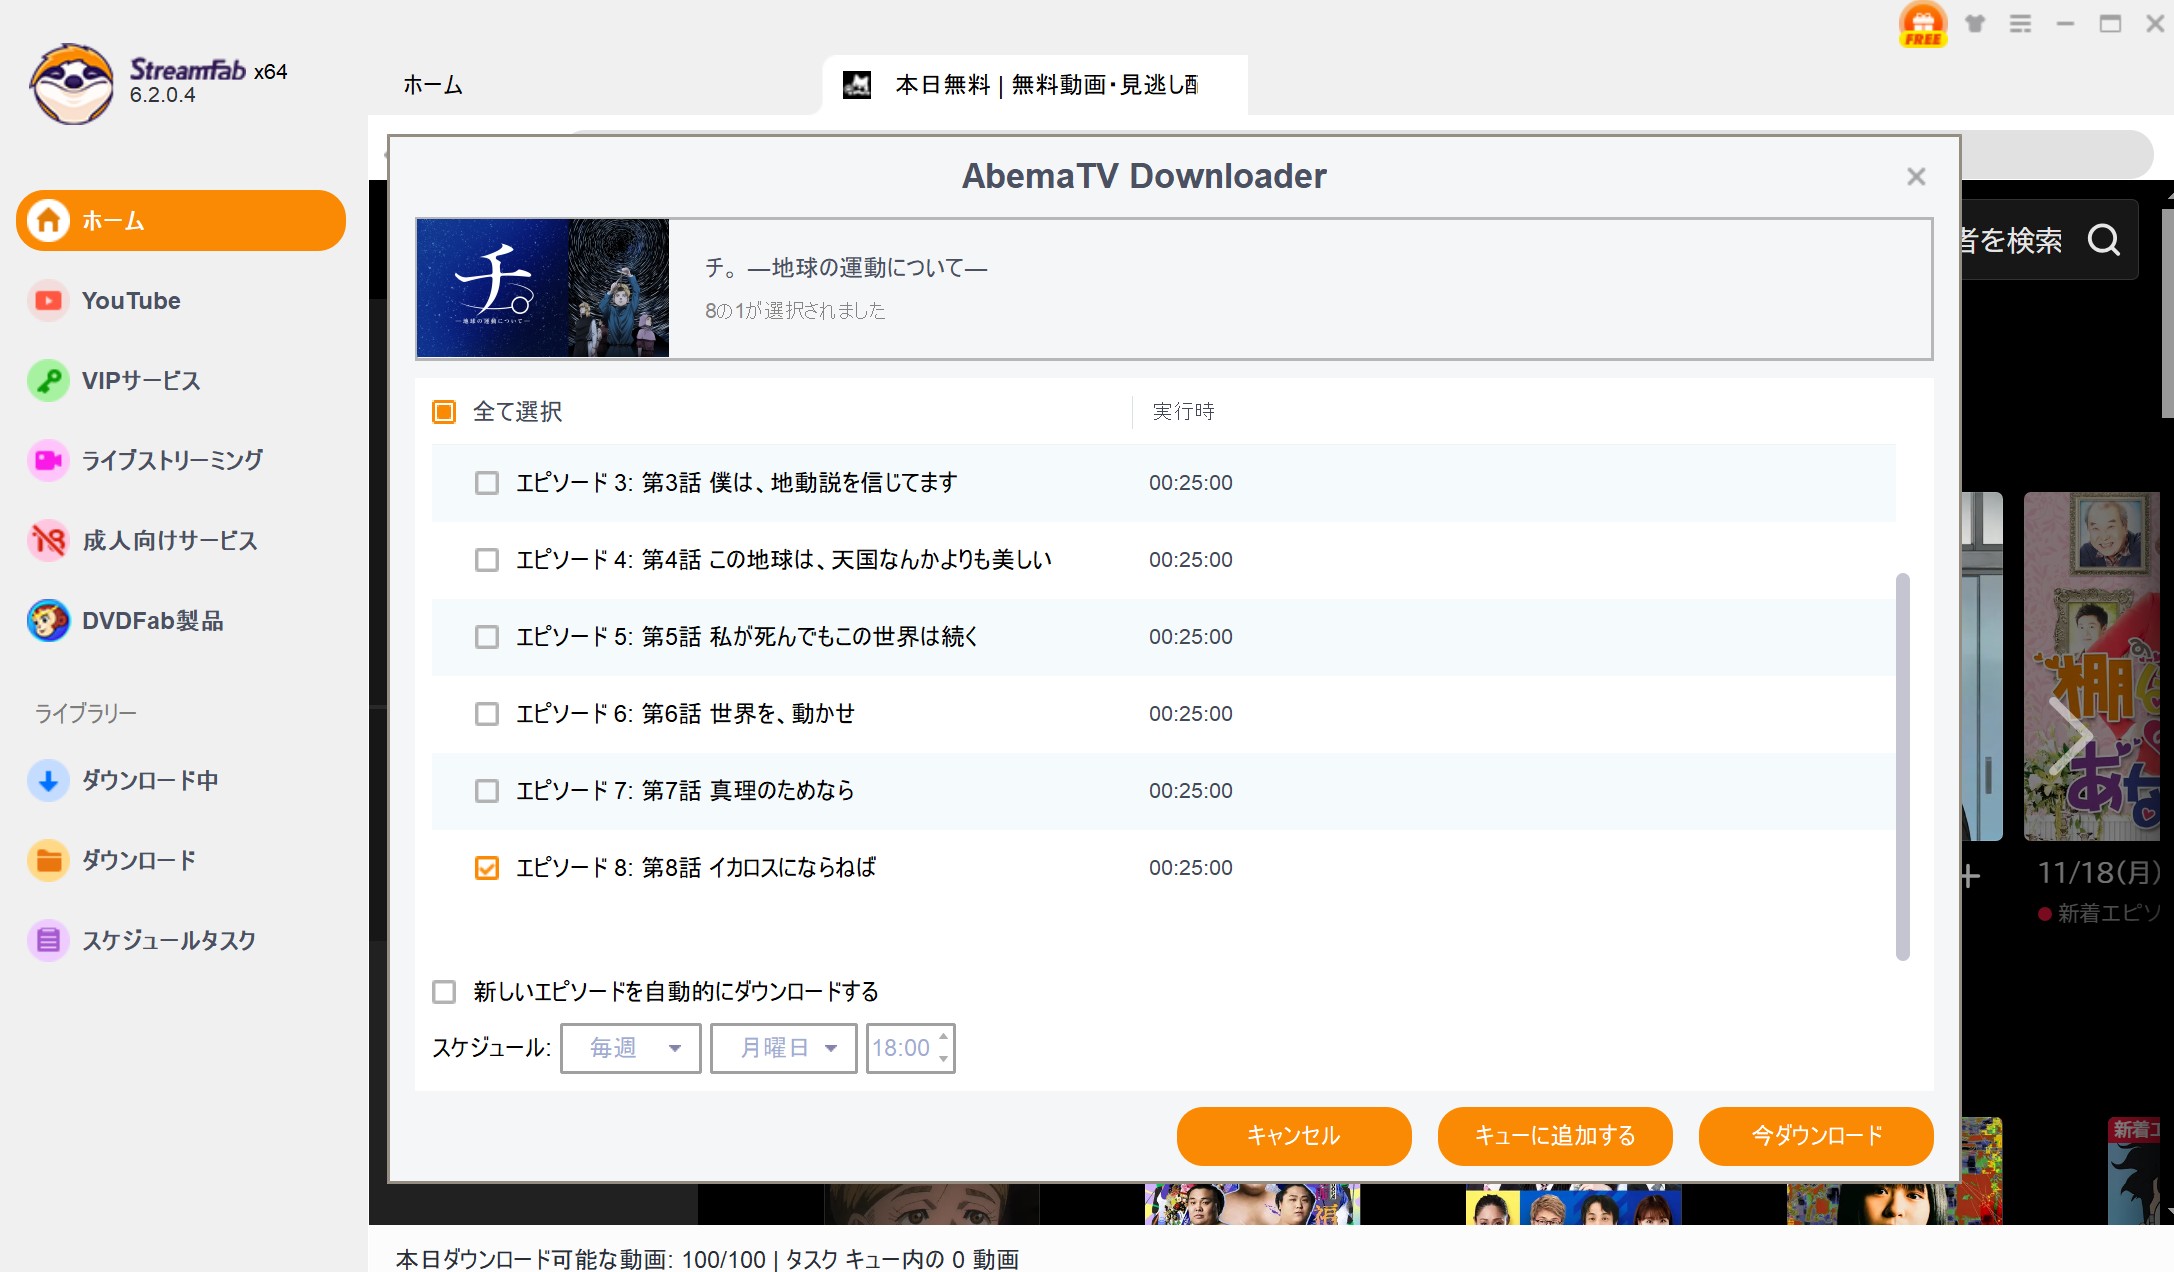Check エピソード 6 checkbox
Image resolution: width=2174 pixels, height=1272 pixels.
point(487,714)
